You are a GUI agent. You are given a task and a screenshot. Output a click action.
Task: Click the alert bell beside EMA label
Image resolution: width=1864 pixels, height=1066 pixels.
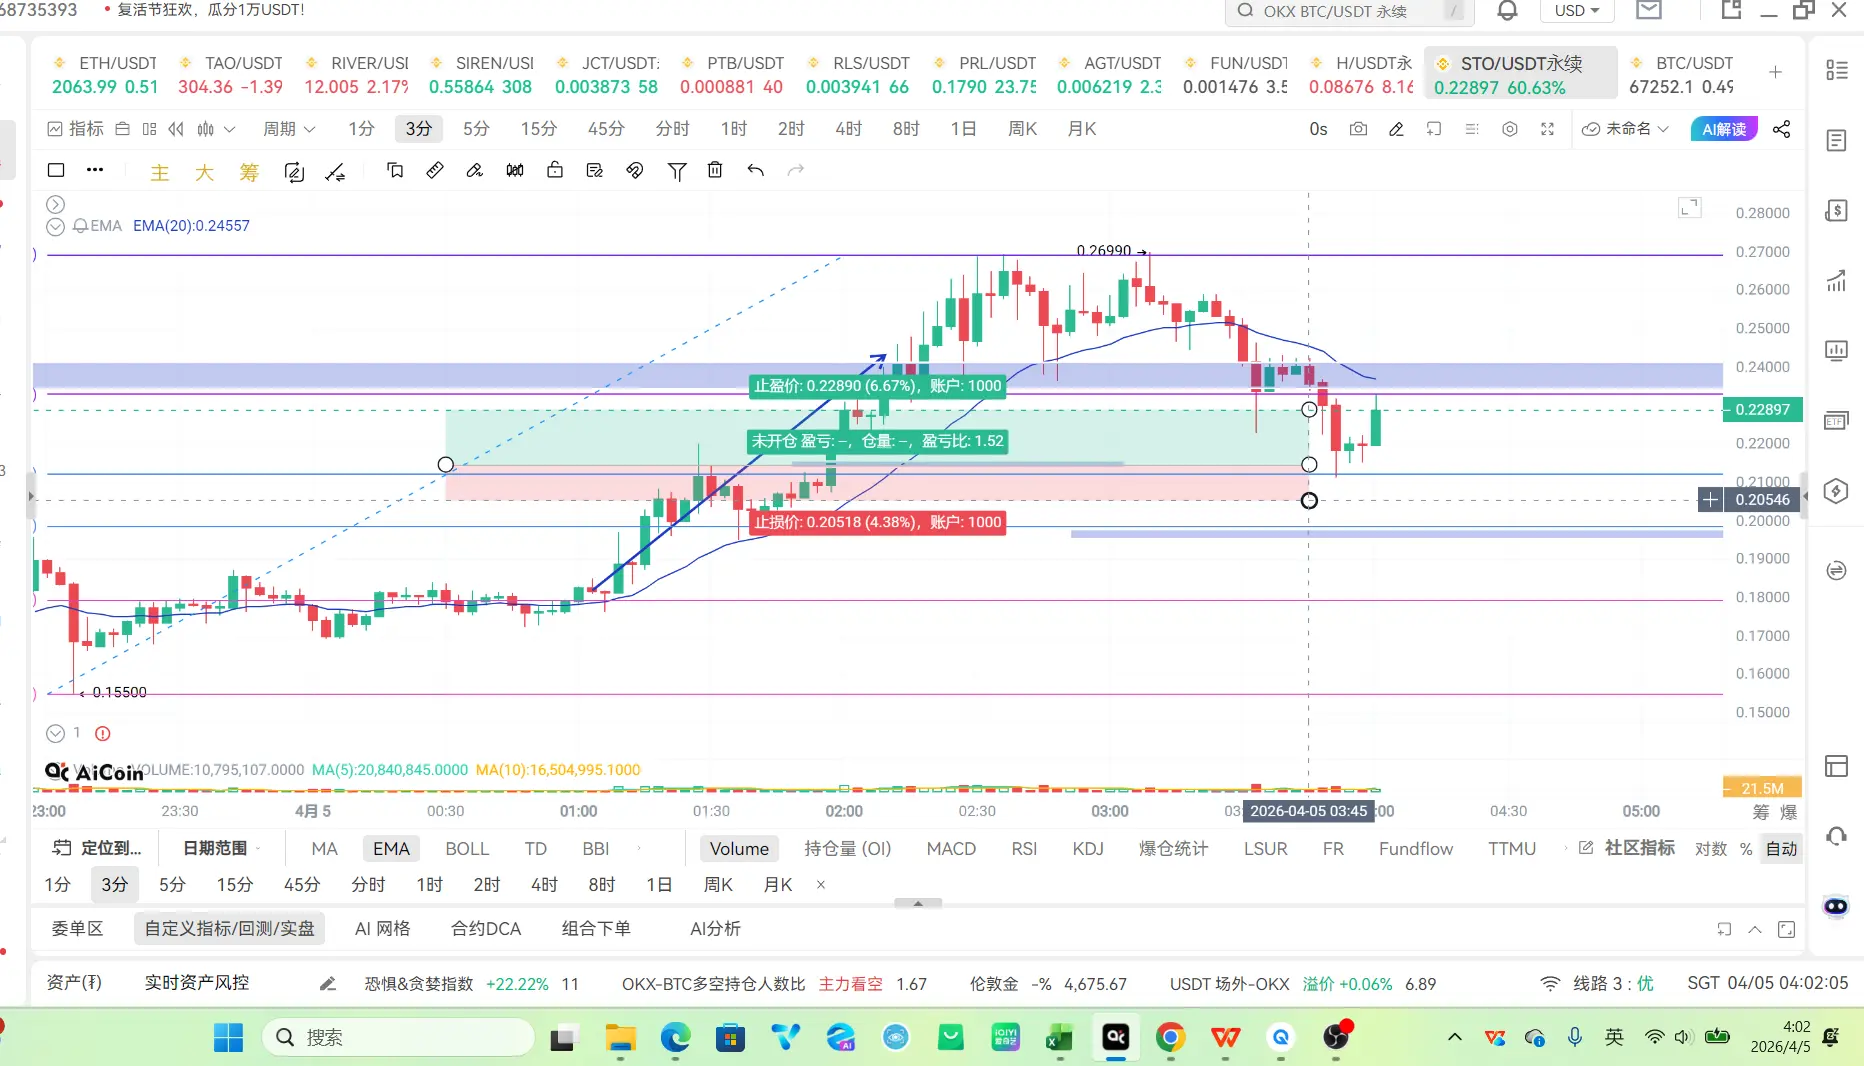(x=81, y=226)
